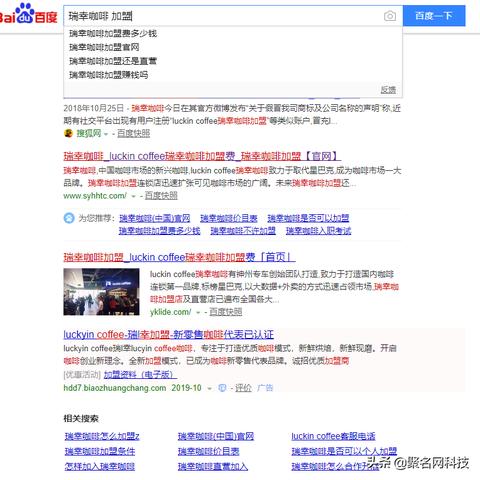The image size is (480, 480).
Task: Click 反馈 in the suggestion dropdown
Action: tap(388, 90)
